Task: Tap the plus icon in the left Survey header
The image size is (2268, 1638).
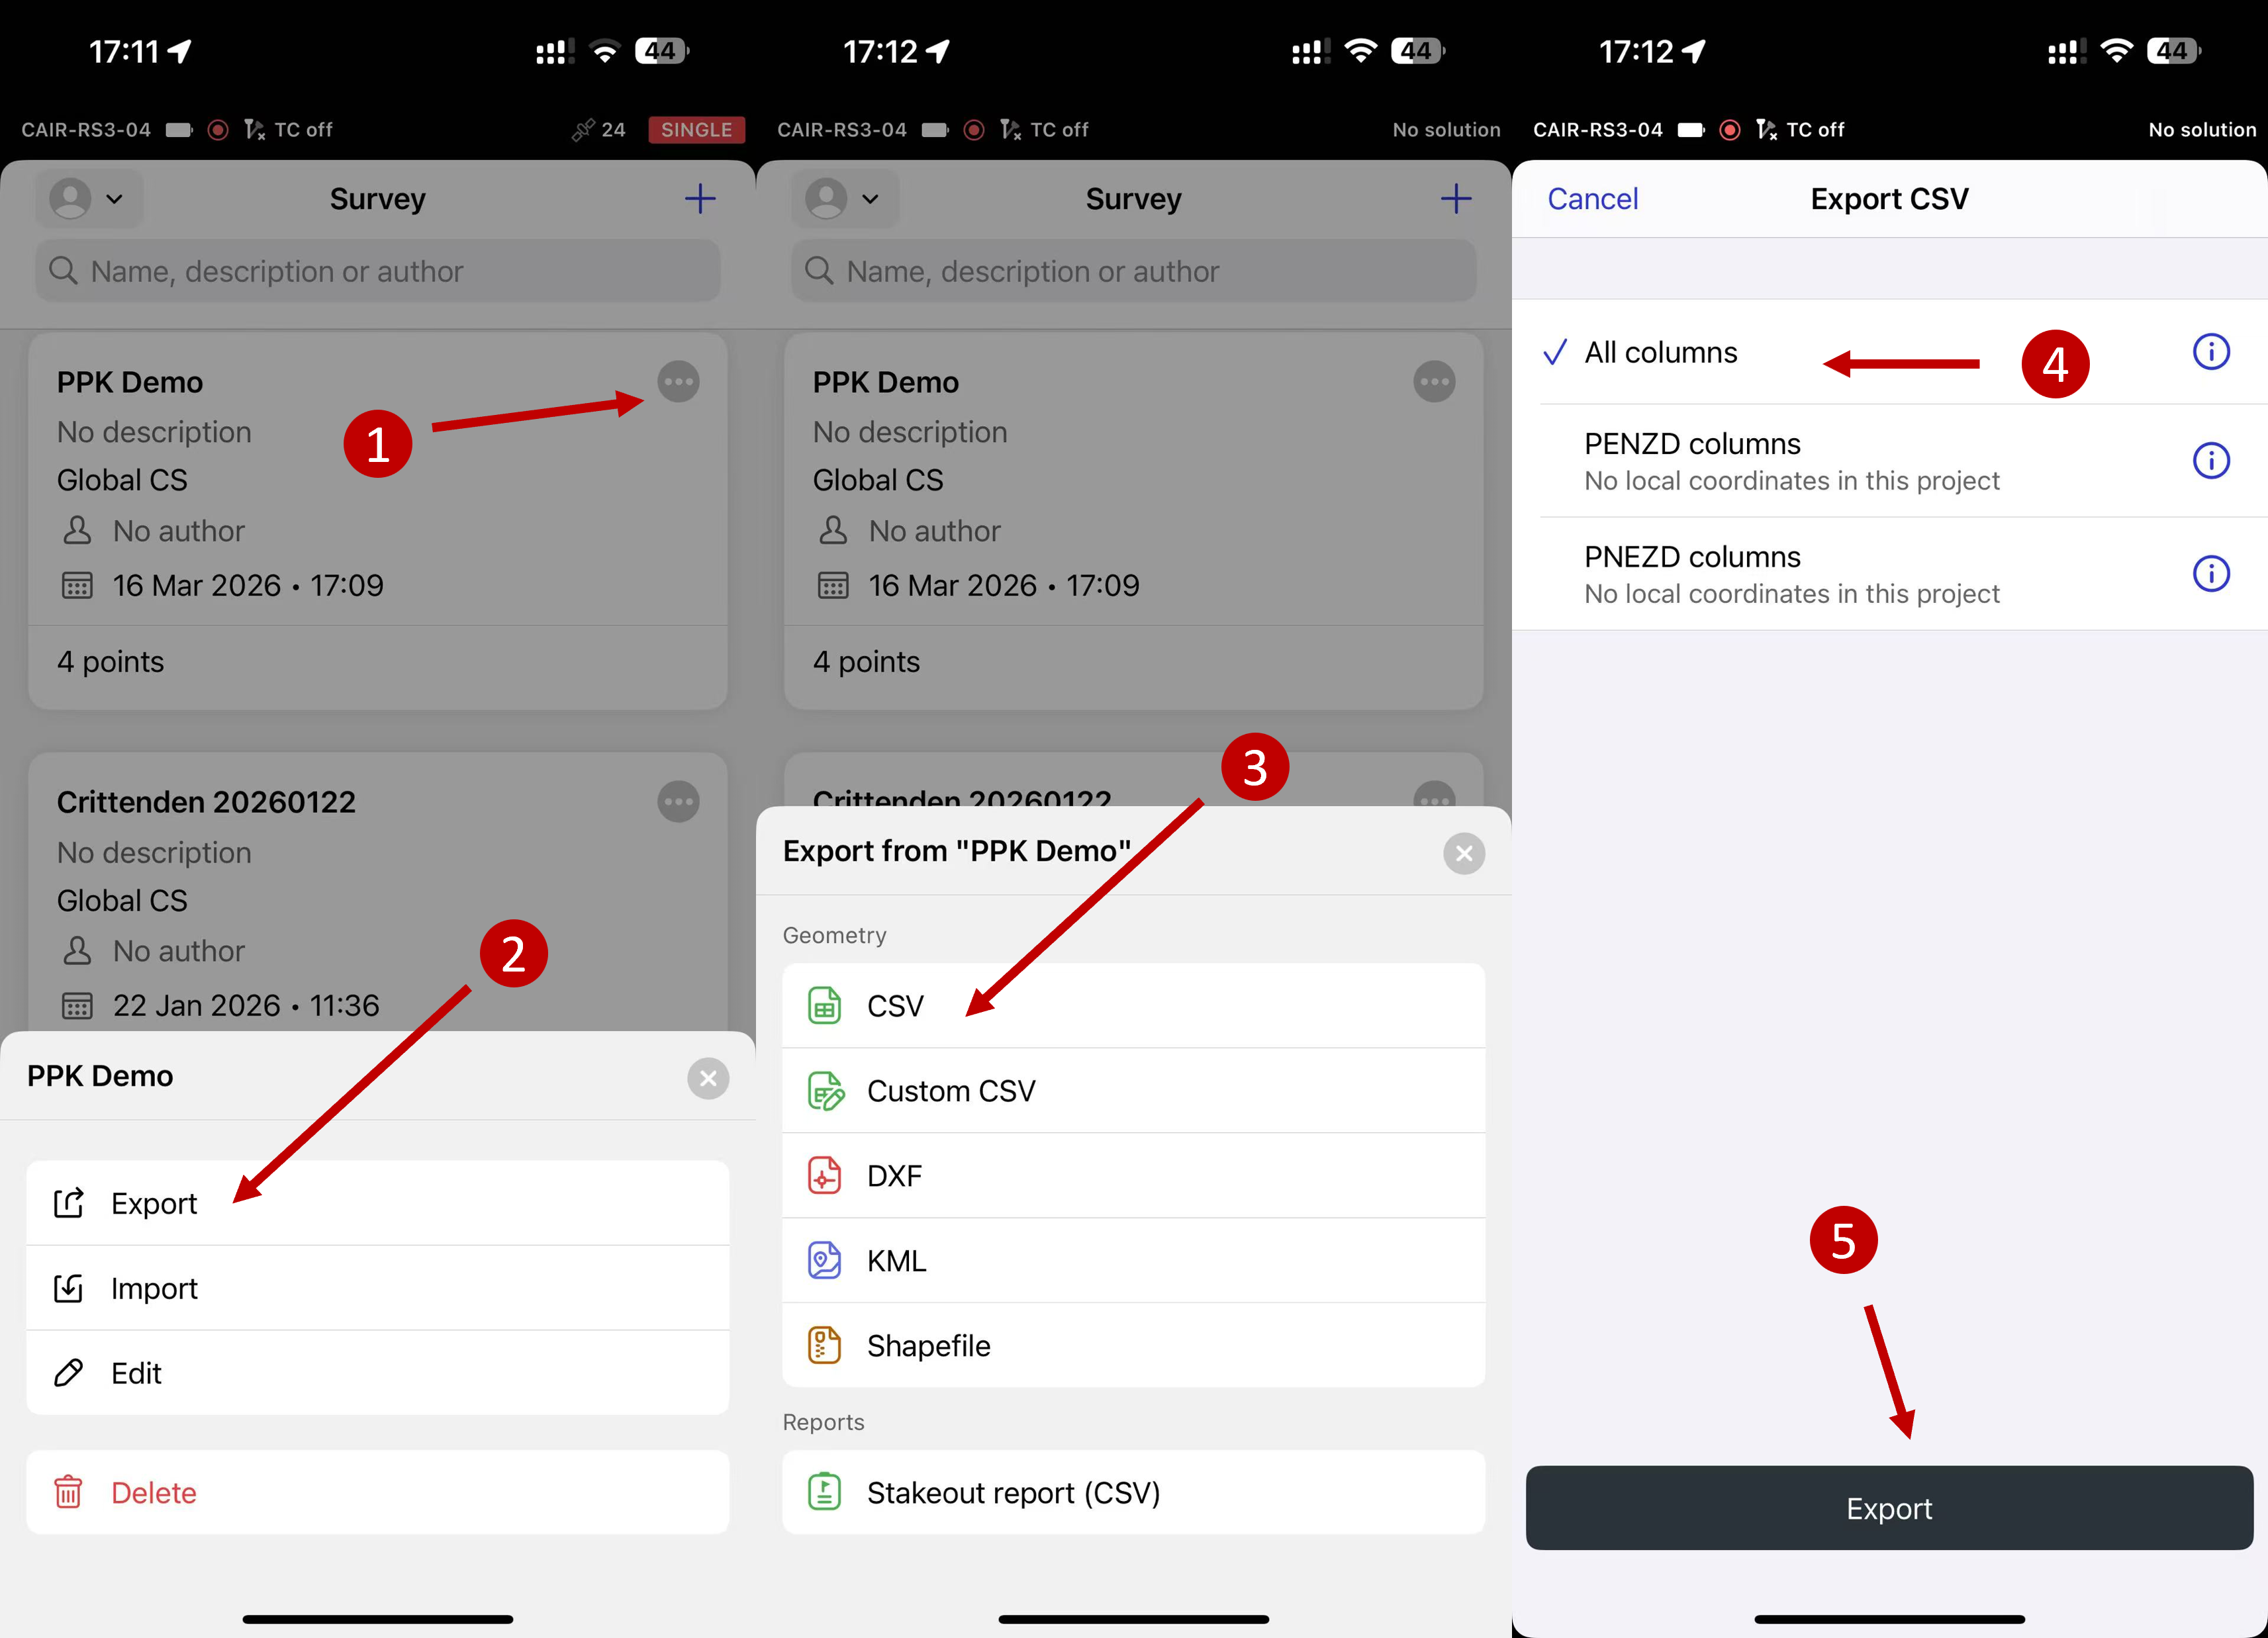Action: click(x=700, y=198)
